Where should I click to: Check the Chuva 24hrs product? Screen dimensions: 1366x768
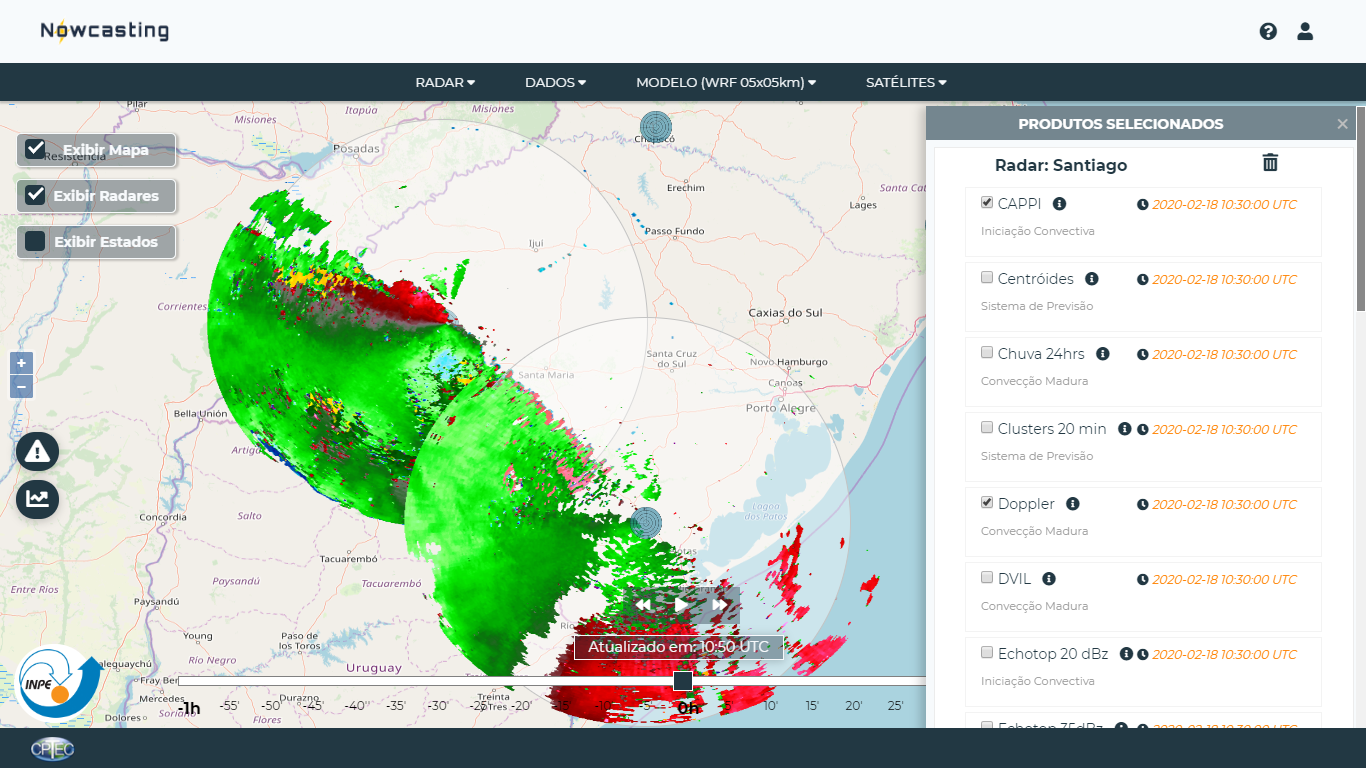(x=987, y=353)
